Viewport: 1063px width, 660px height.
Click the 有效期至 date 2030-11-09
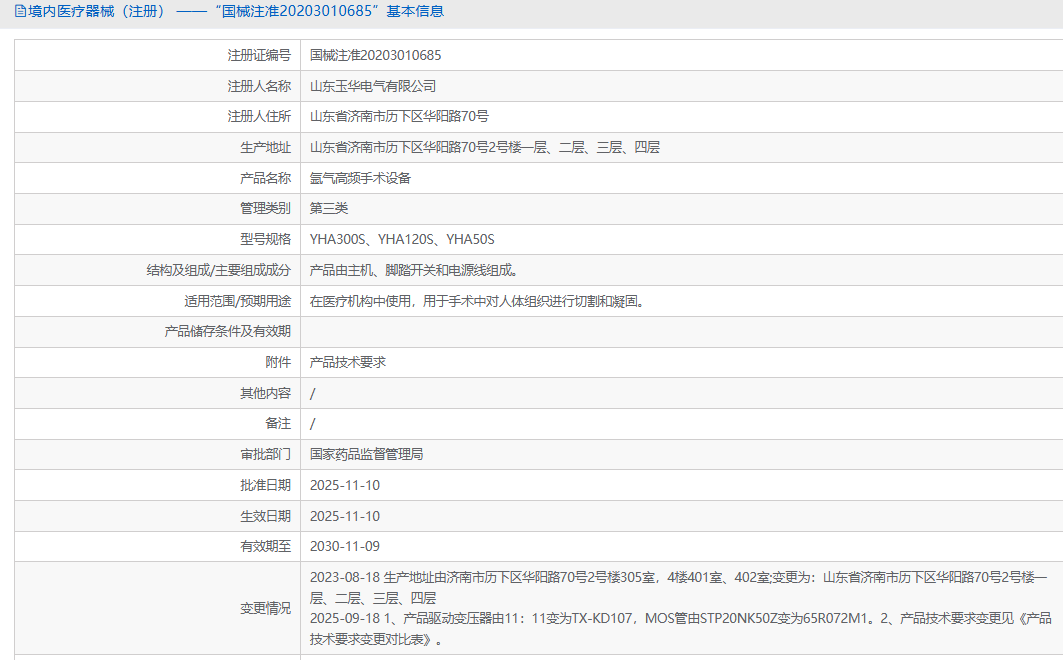tap(345, 546)
